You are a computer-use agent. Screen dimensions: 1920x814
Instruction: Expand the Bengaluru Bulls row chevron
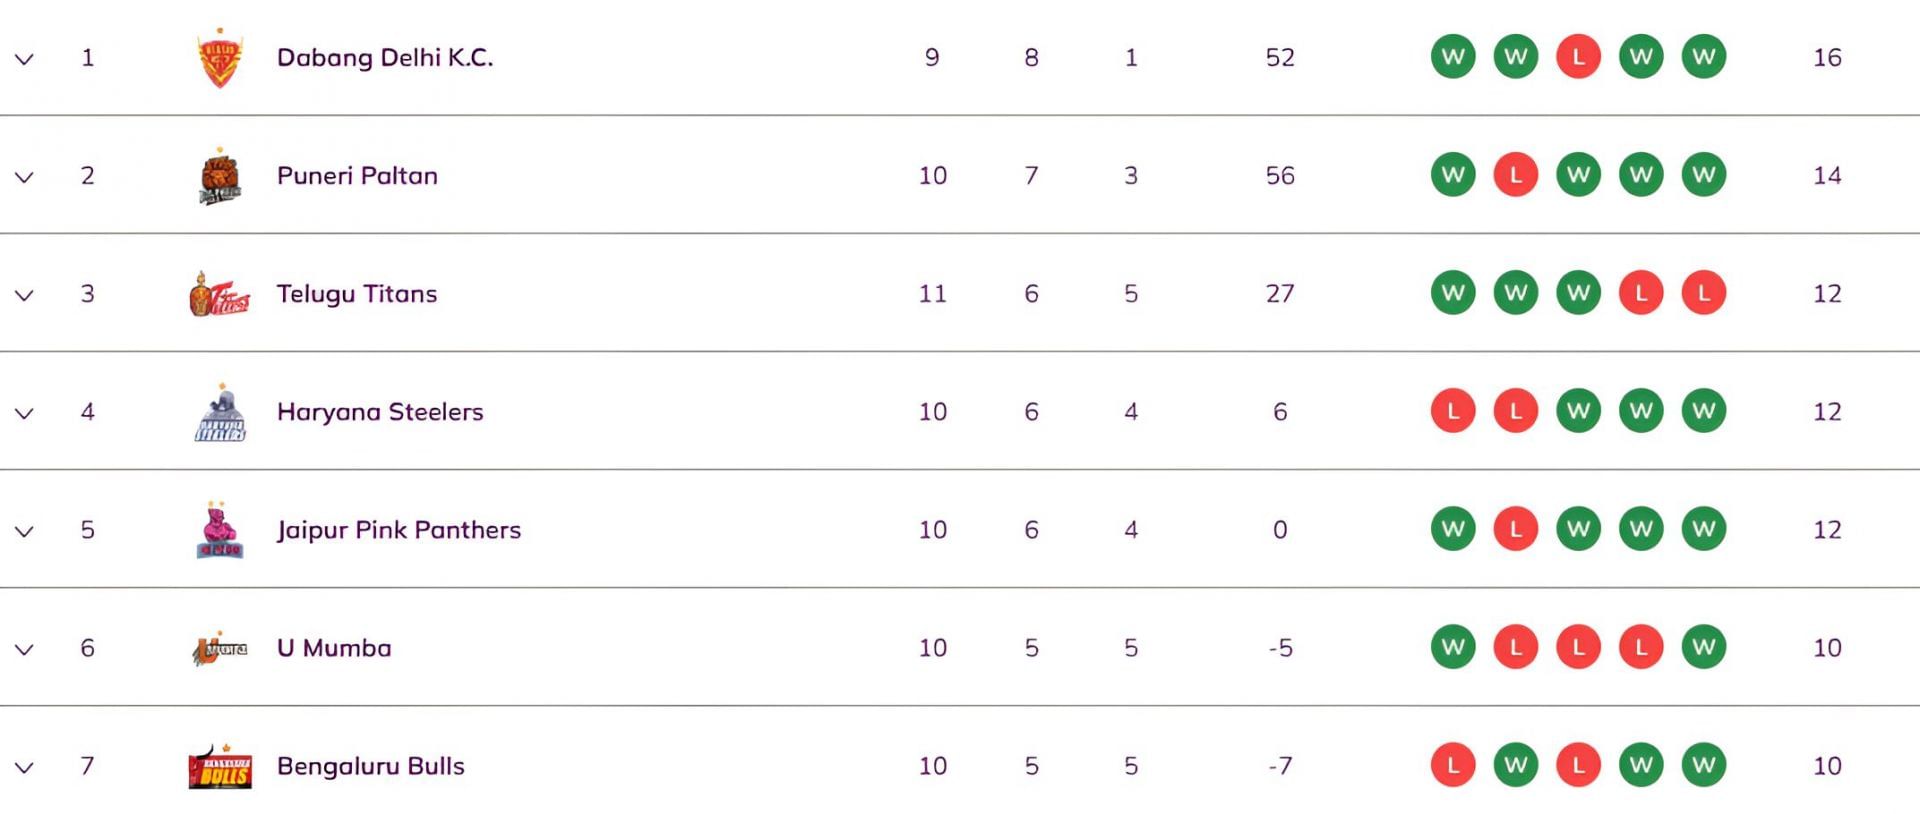point(25,767)
